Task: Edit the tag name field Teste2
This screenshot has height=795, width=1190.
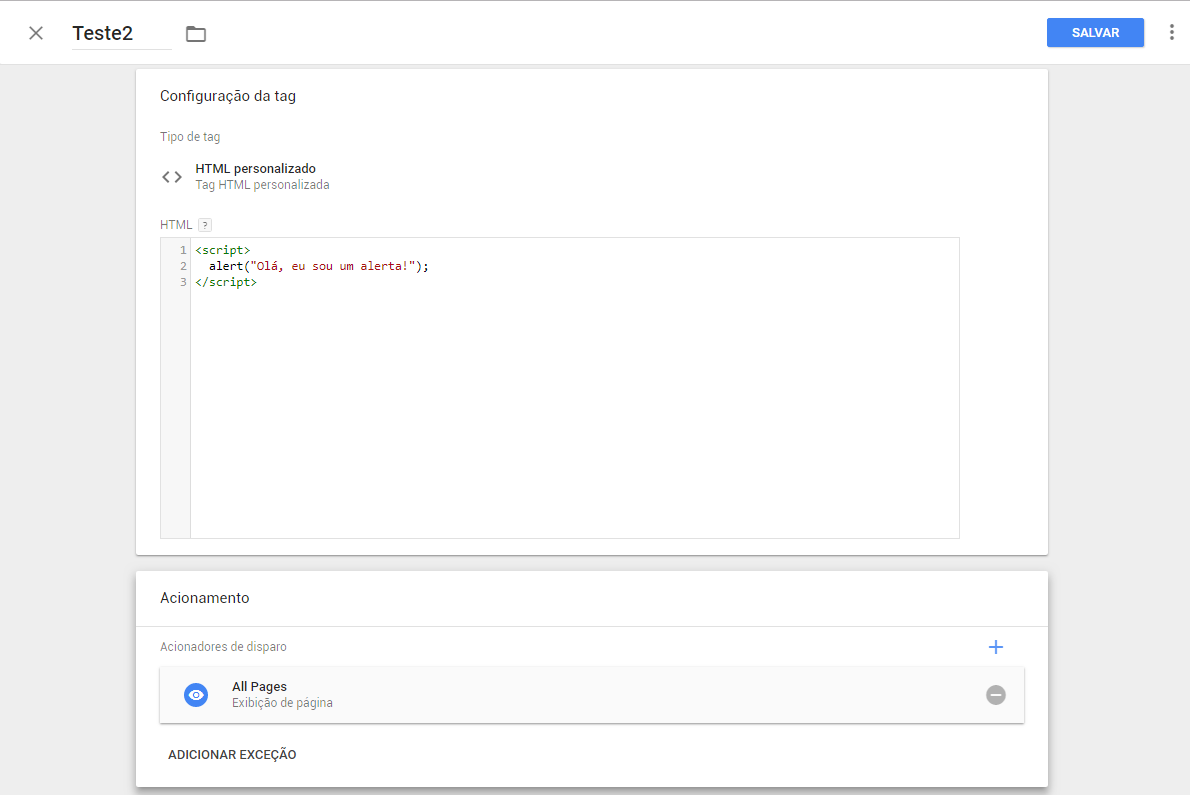Action: 121,33
